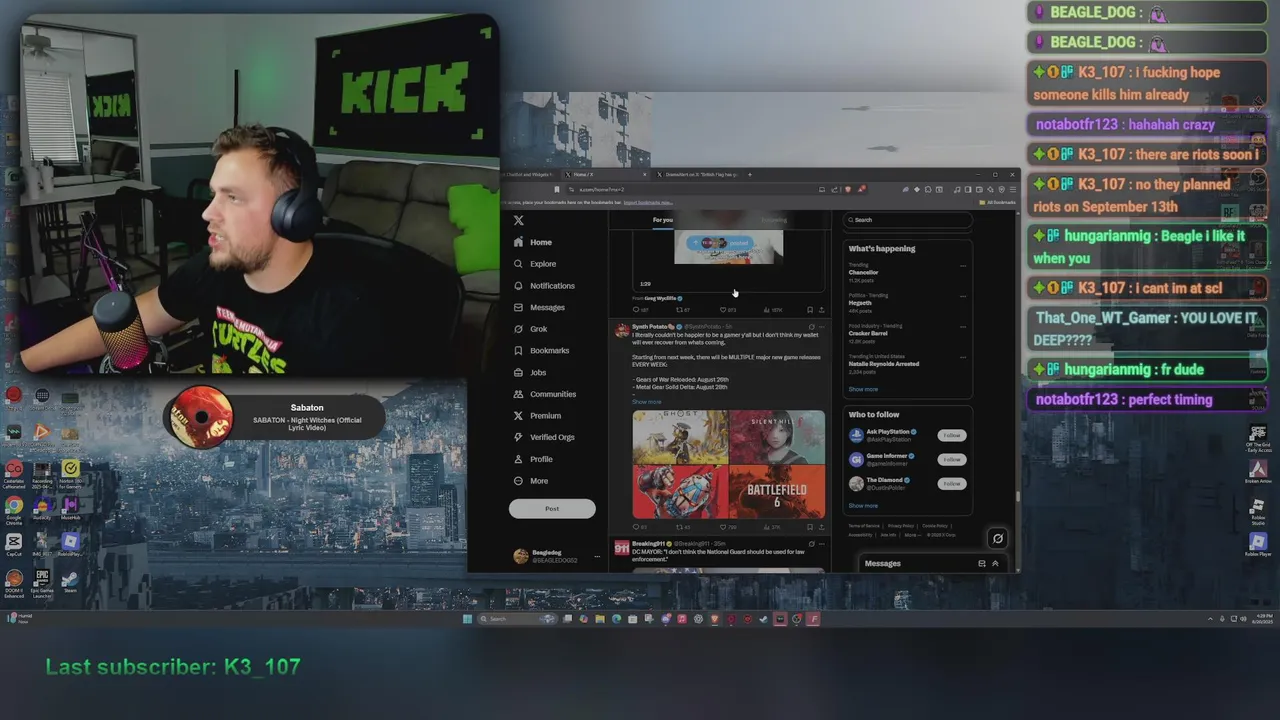Open Google Chrome desktop shortcut

tap(14, 508)
